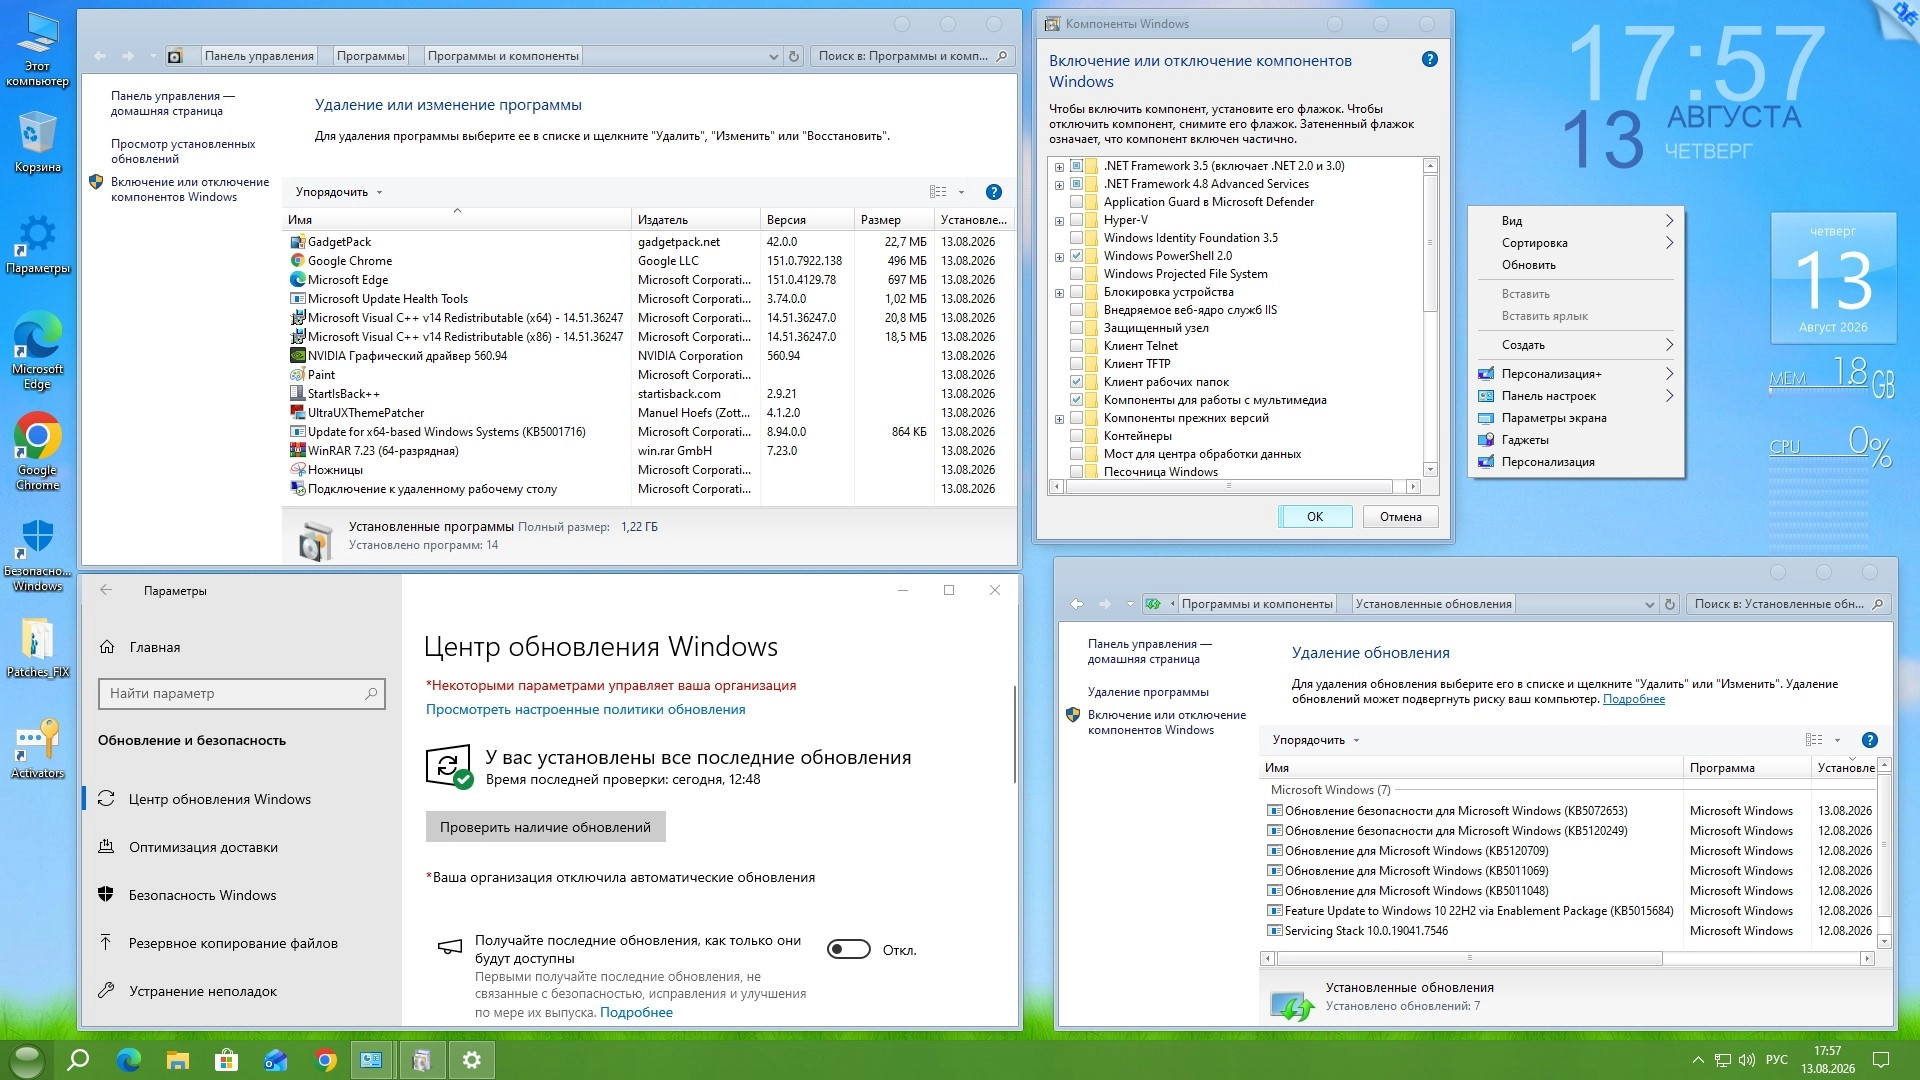Screen dimensions: 1920x1080
Task: Open the Этот компьютер desktop icon
Action: [37, 48]
